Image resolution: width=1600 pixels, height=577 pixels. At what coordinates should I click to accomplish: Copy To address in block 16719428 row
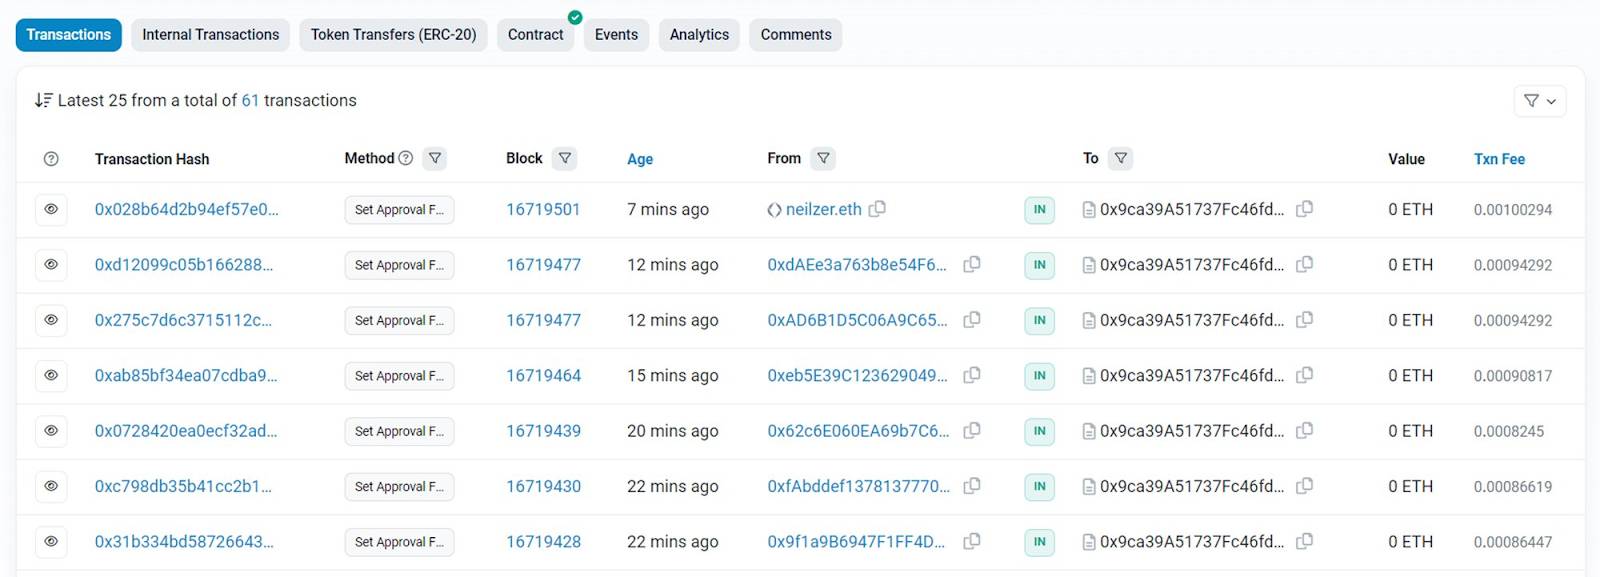[x=1304, y=542]
